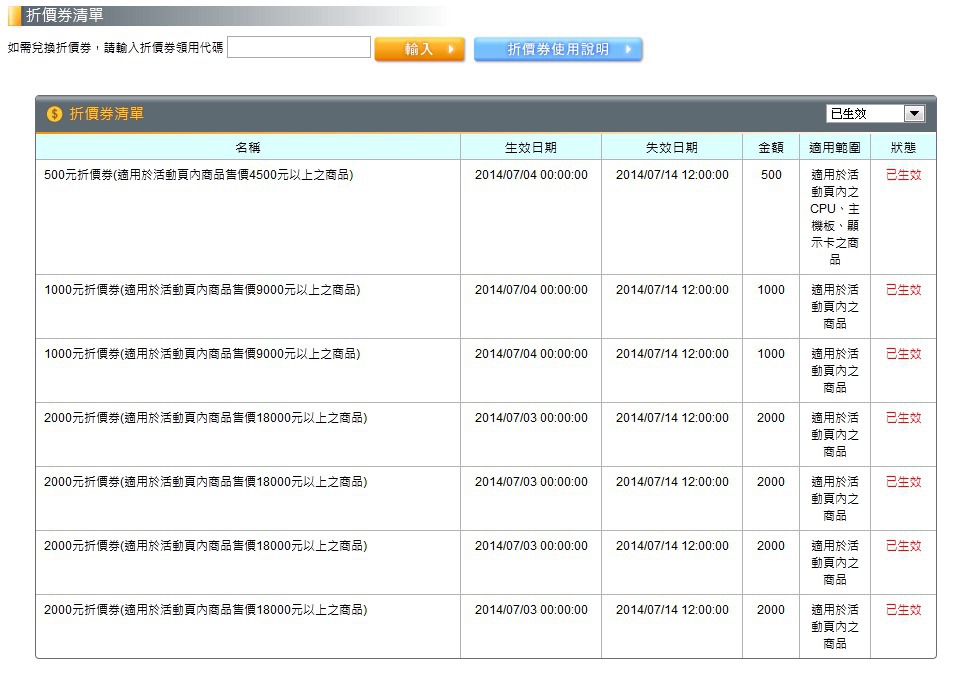Click the 金額 column header

pyautogui.click(x=771, y=147)
